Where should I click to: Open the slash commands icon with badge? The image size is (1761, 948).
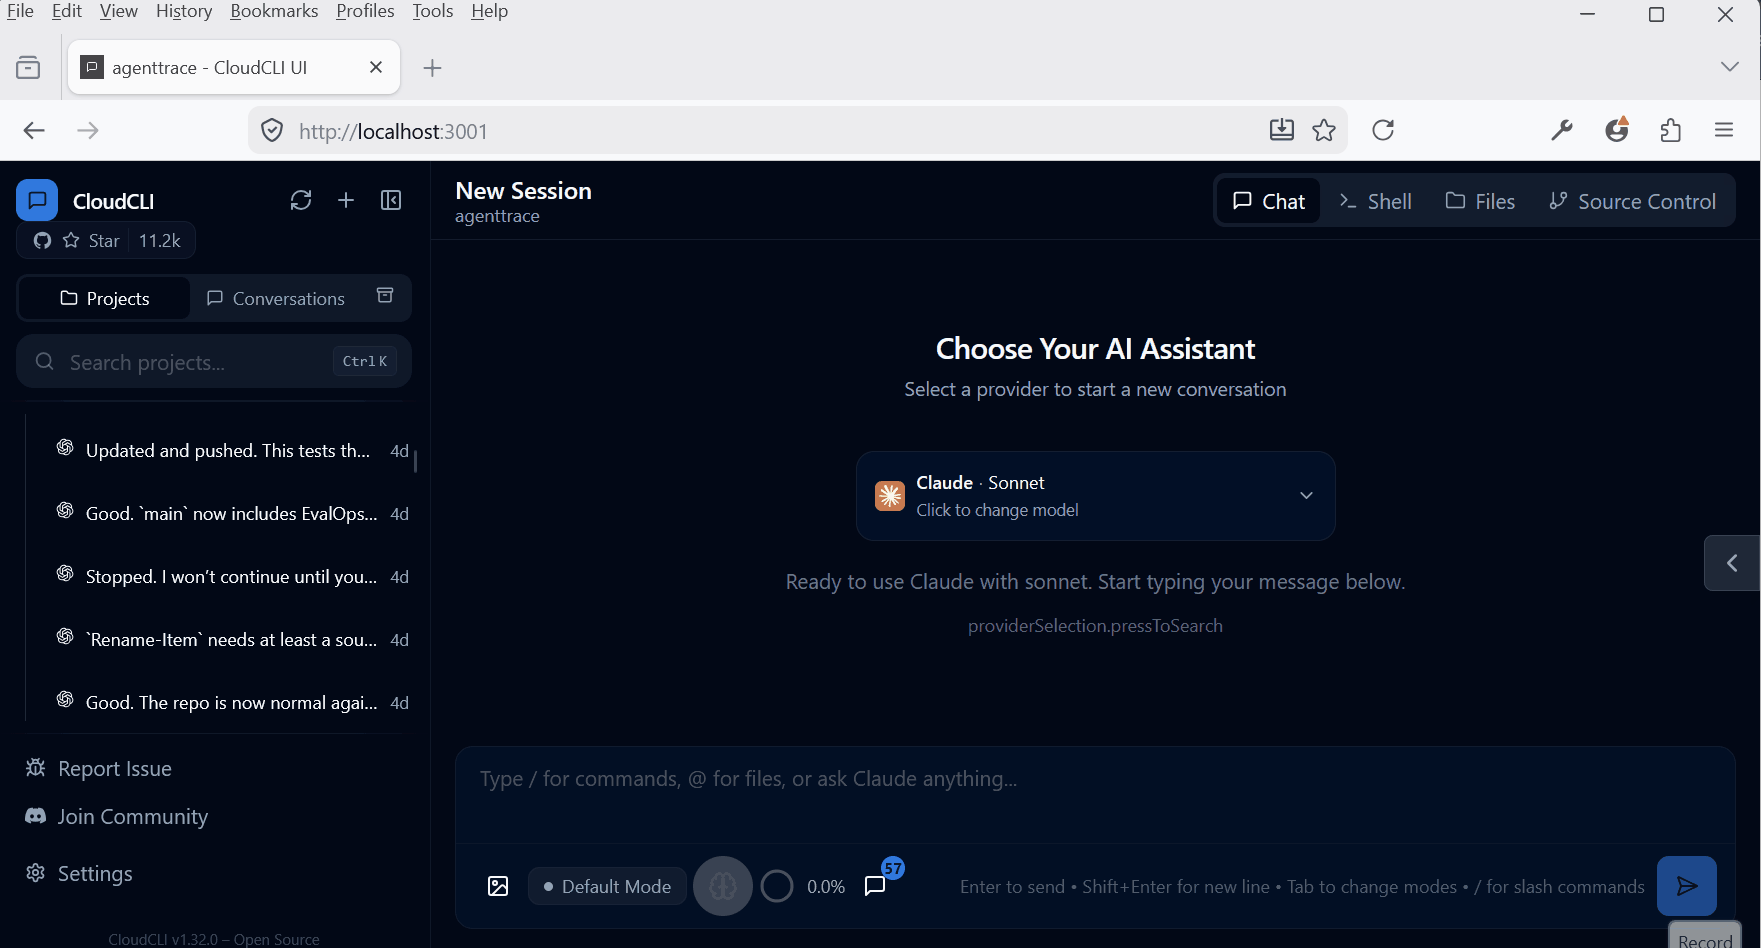pos(877,884)
